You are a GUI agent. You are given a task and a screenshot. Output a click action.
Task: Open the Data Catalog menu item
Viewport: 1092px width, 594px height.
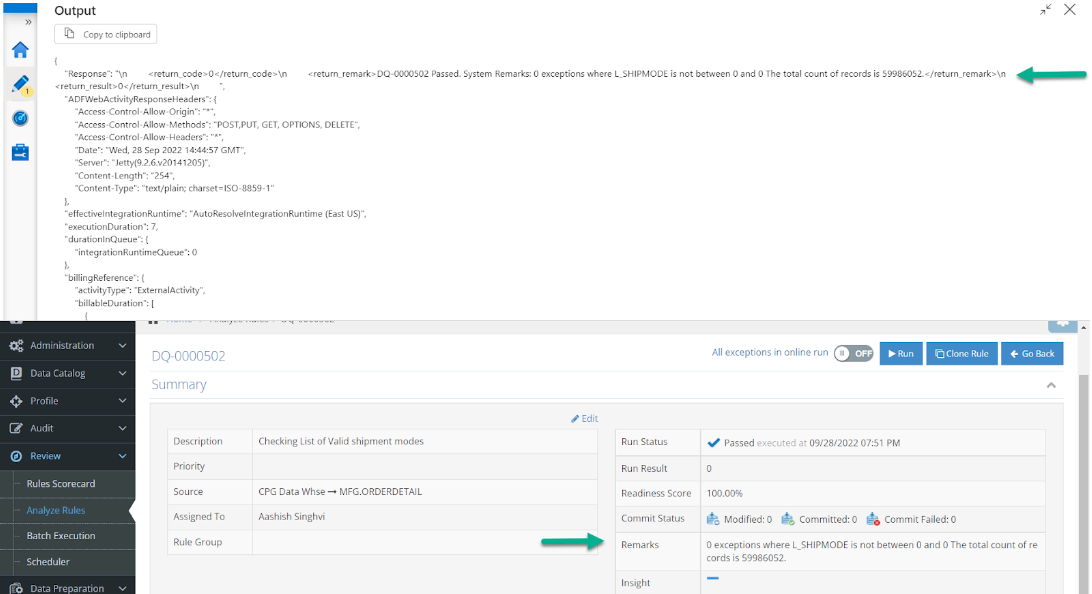coord(68,373)
